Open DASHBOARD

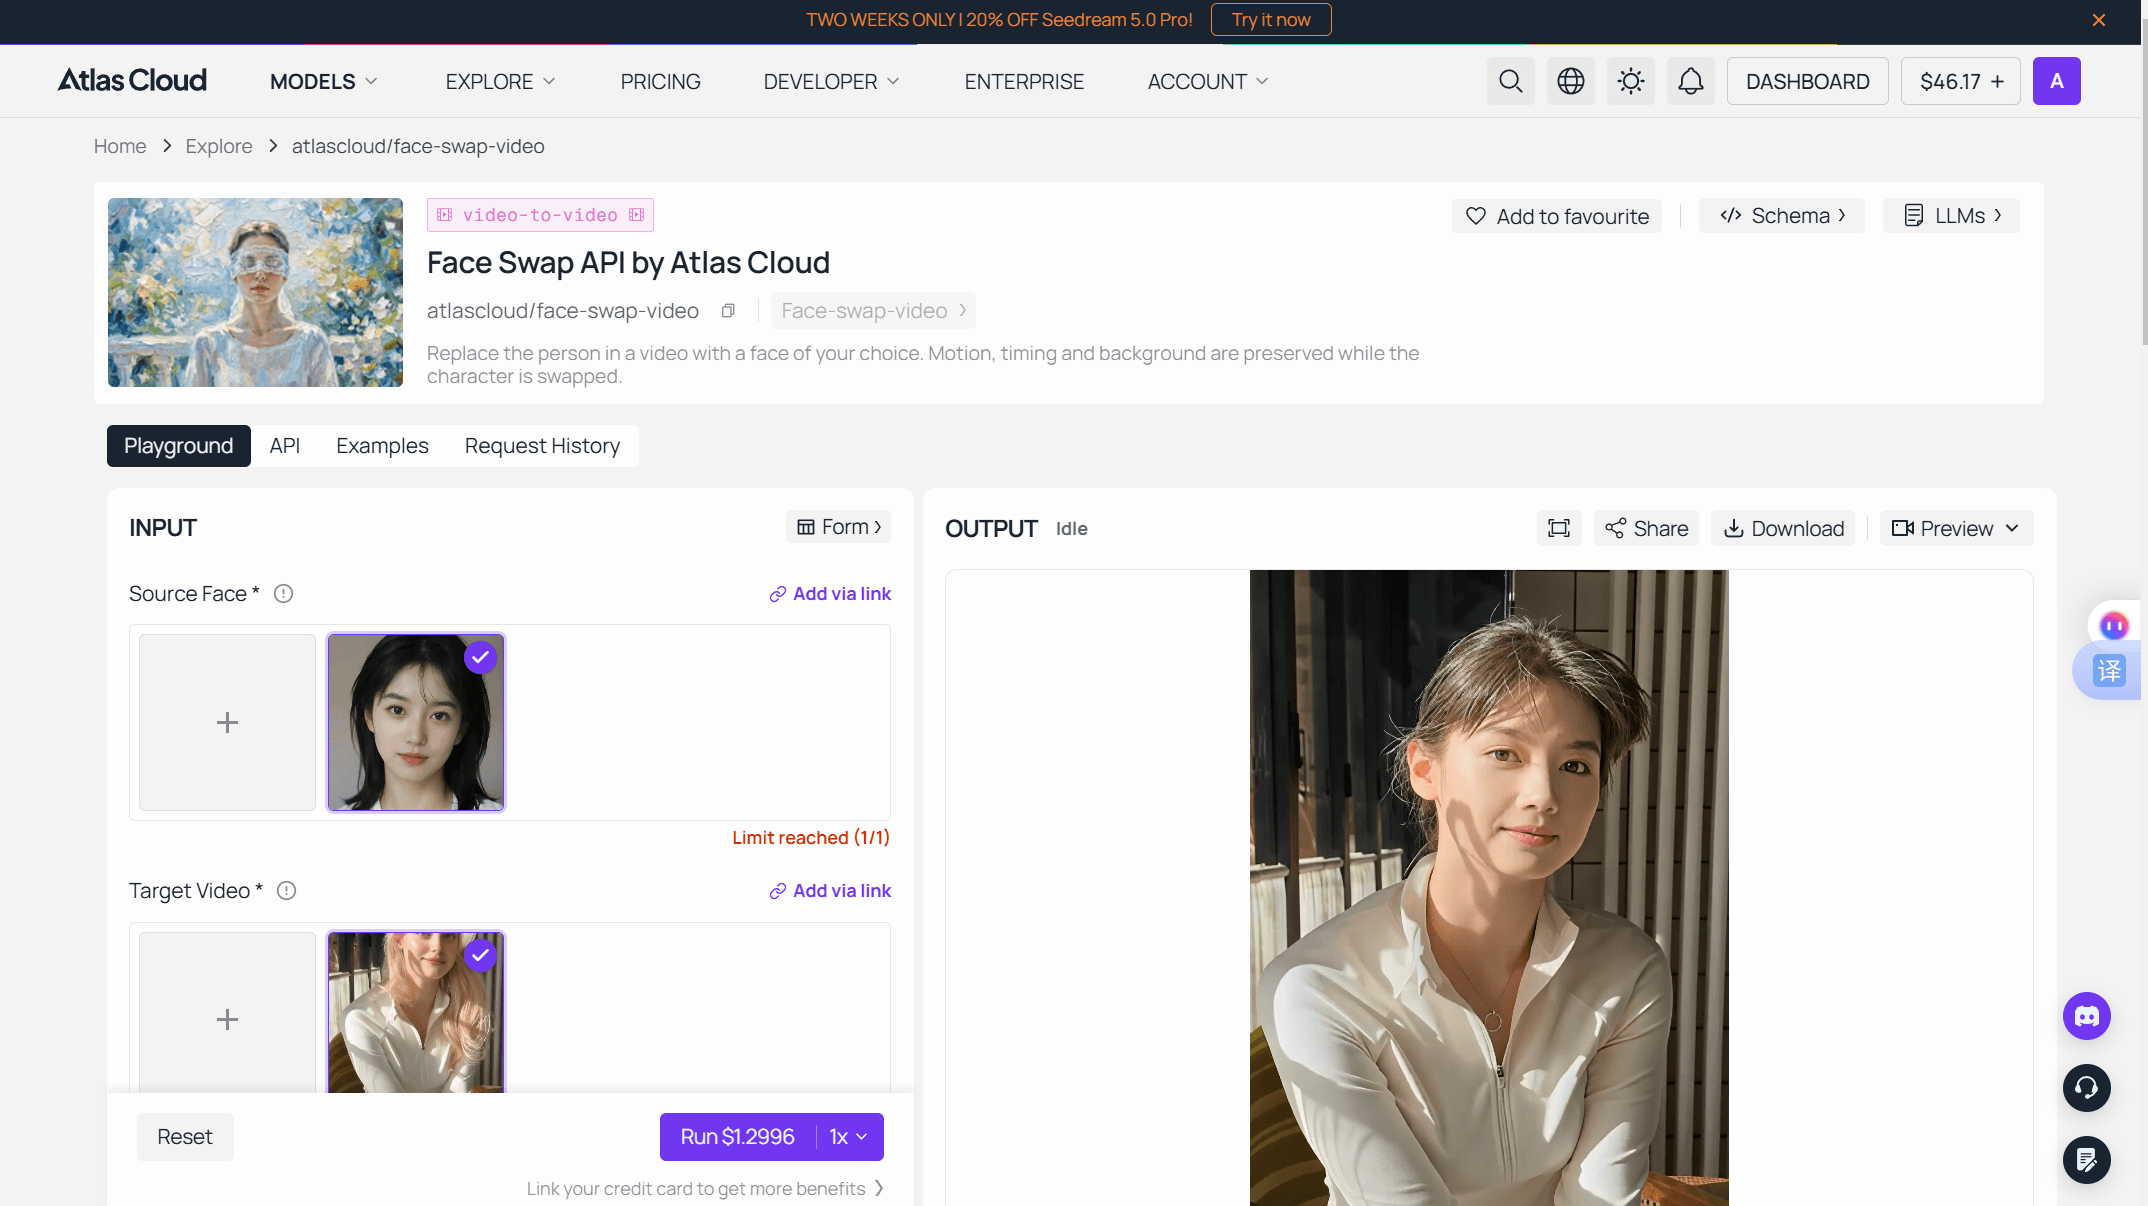(x=1807, y=81)
